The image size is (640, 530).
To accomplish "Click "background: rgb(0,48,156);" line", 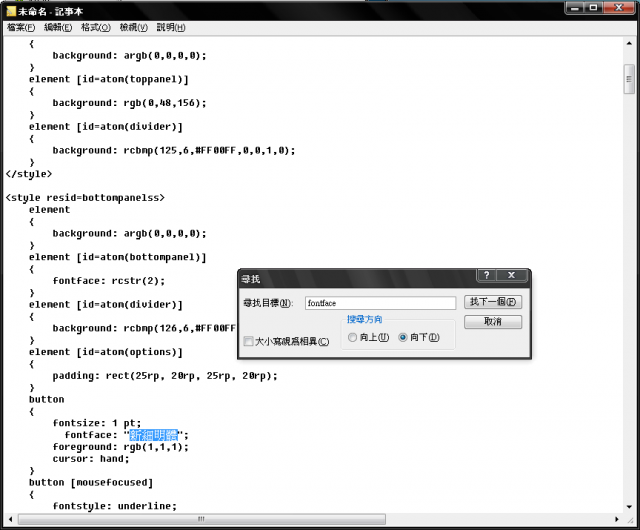I will pyautogui.click(x=129, y=103).
